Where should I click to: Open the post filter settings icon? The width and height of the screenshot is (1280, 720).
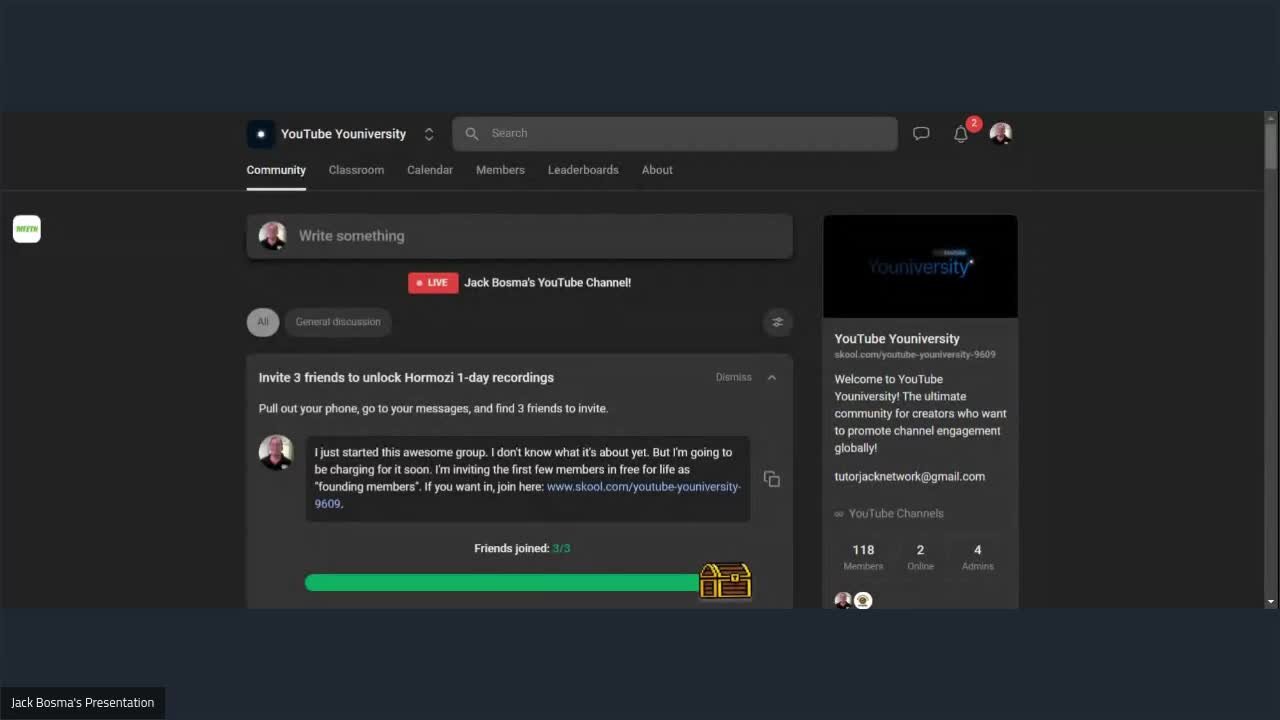(778, 322)
